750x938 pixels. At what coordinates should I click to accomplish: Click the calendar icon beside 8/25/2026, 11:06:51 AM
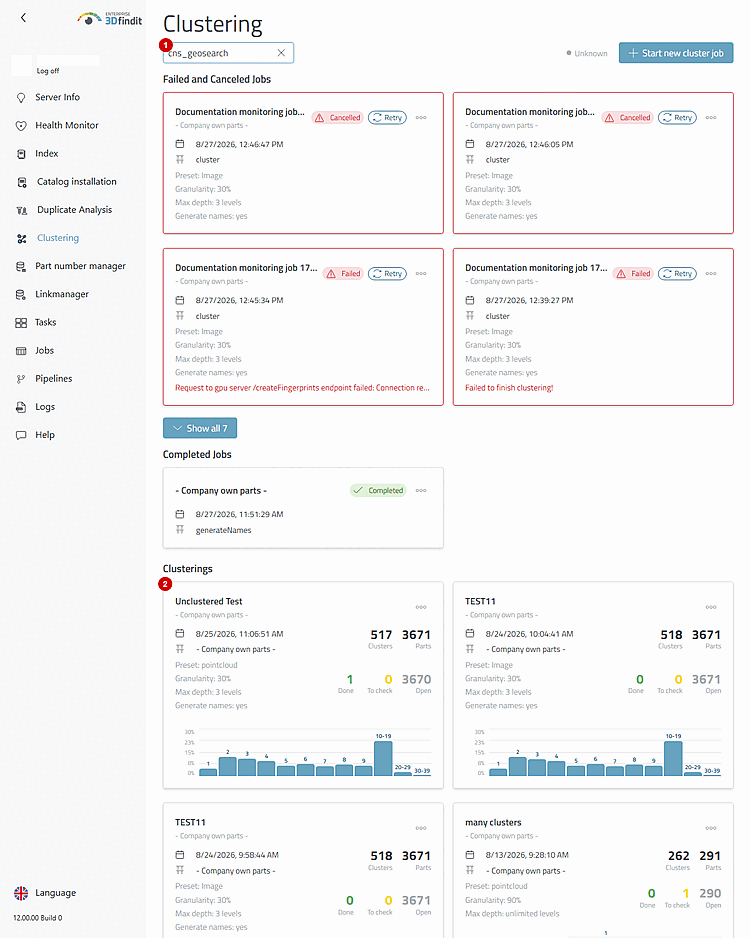click(179, 634)
